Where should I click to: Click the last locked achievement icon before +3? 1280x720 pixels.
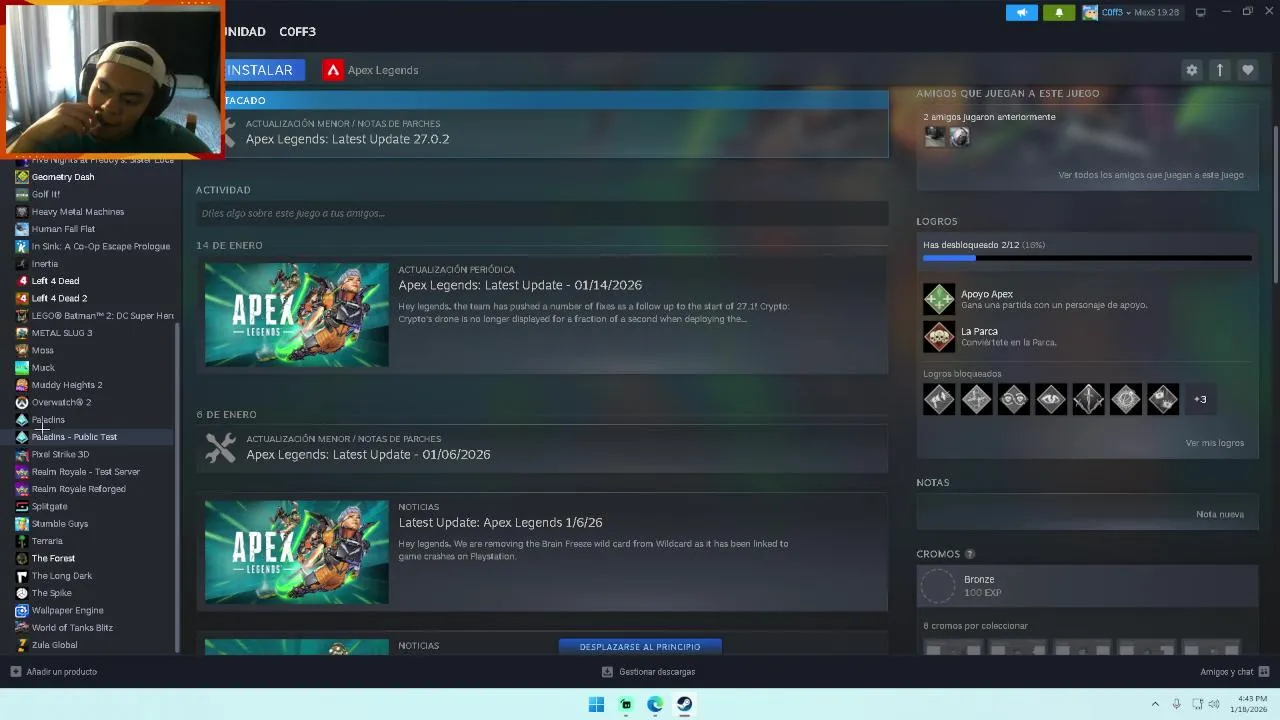point(1162,399)
